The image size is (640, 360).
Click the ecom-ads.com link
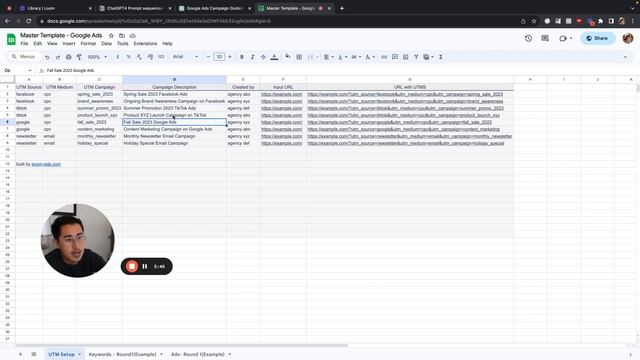(46, 164)
